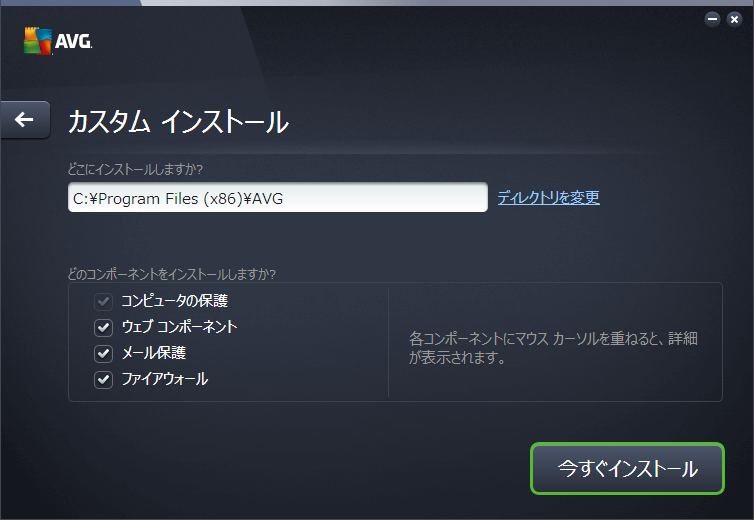Close the AVG installer window

click(x=734, y=19)
